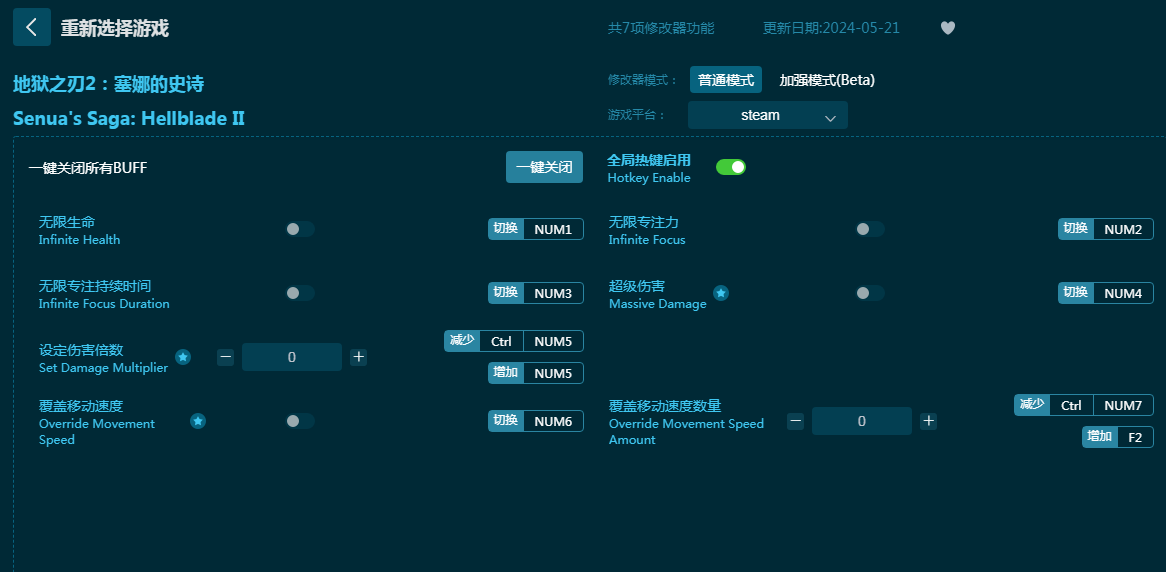Screen dimensions: 1166x572
Task: Click the 切换 label beside NUM4
Action: click(1075, 293)
